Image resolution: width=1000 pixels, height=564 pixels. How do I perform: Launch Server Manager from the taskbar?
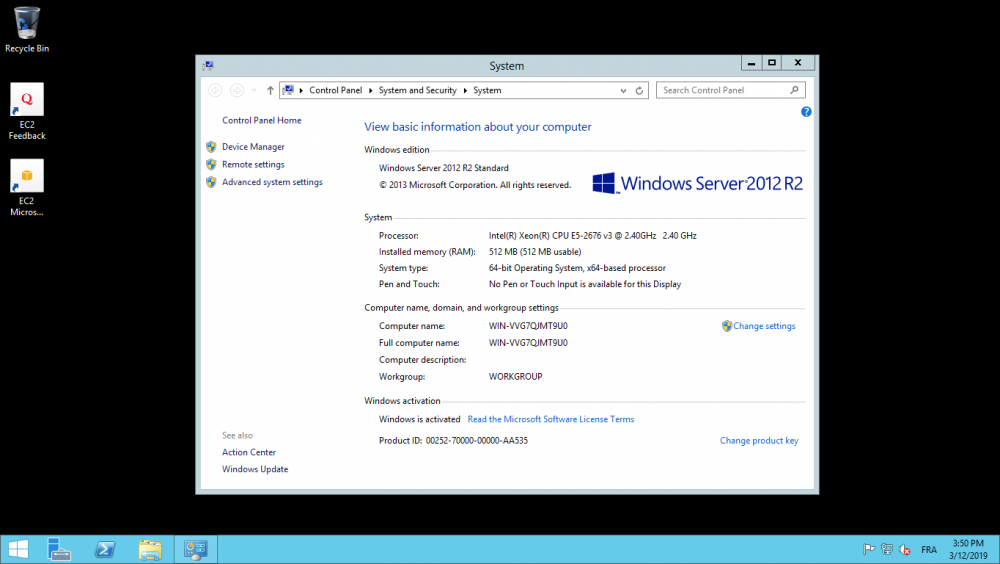pyautogui.click(x=59, y=549)
